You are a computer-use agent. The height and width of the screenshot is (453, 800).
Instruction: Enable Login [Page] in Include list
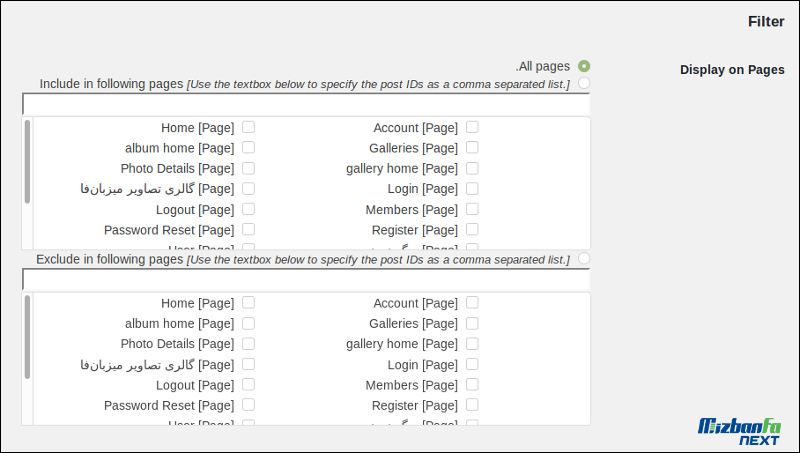click(x=472, y=189)
